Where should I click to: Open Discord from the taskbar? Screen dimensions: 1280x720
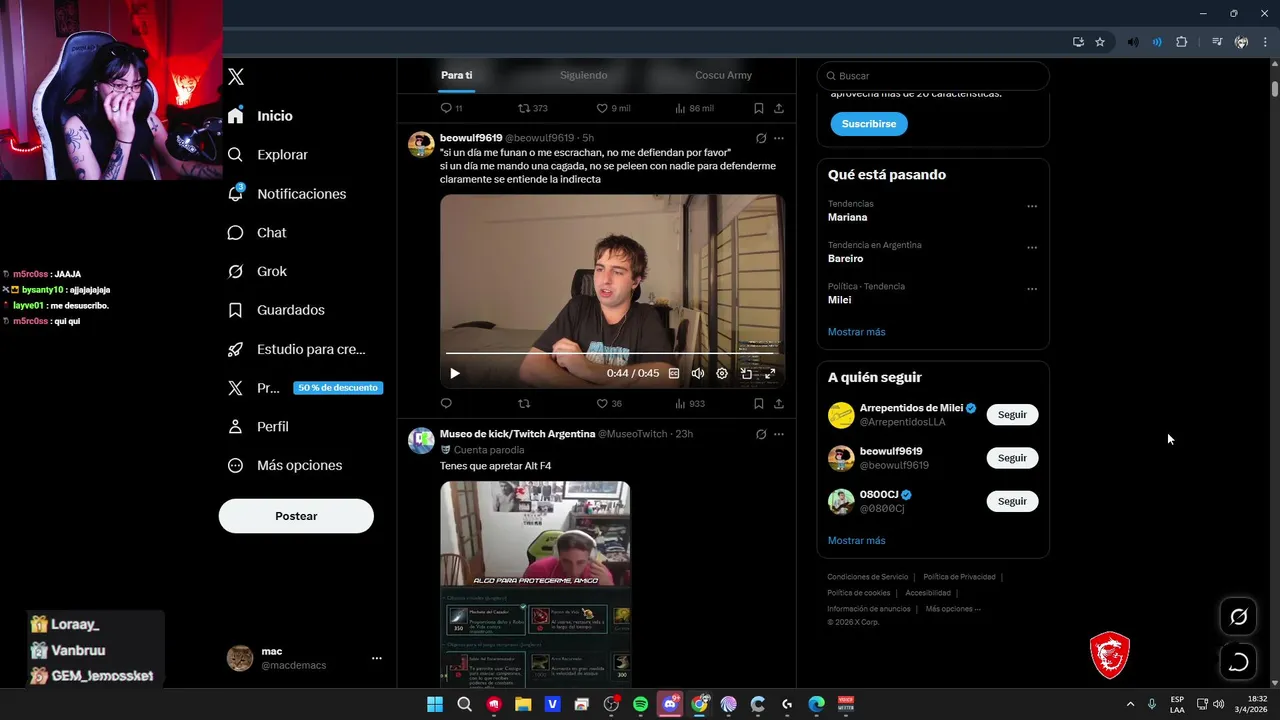coord(670,704)
